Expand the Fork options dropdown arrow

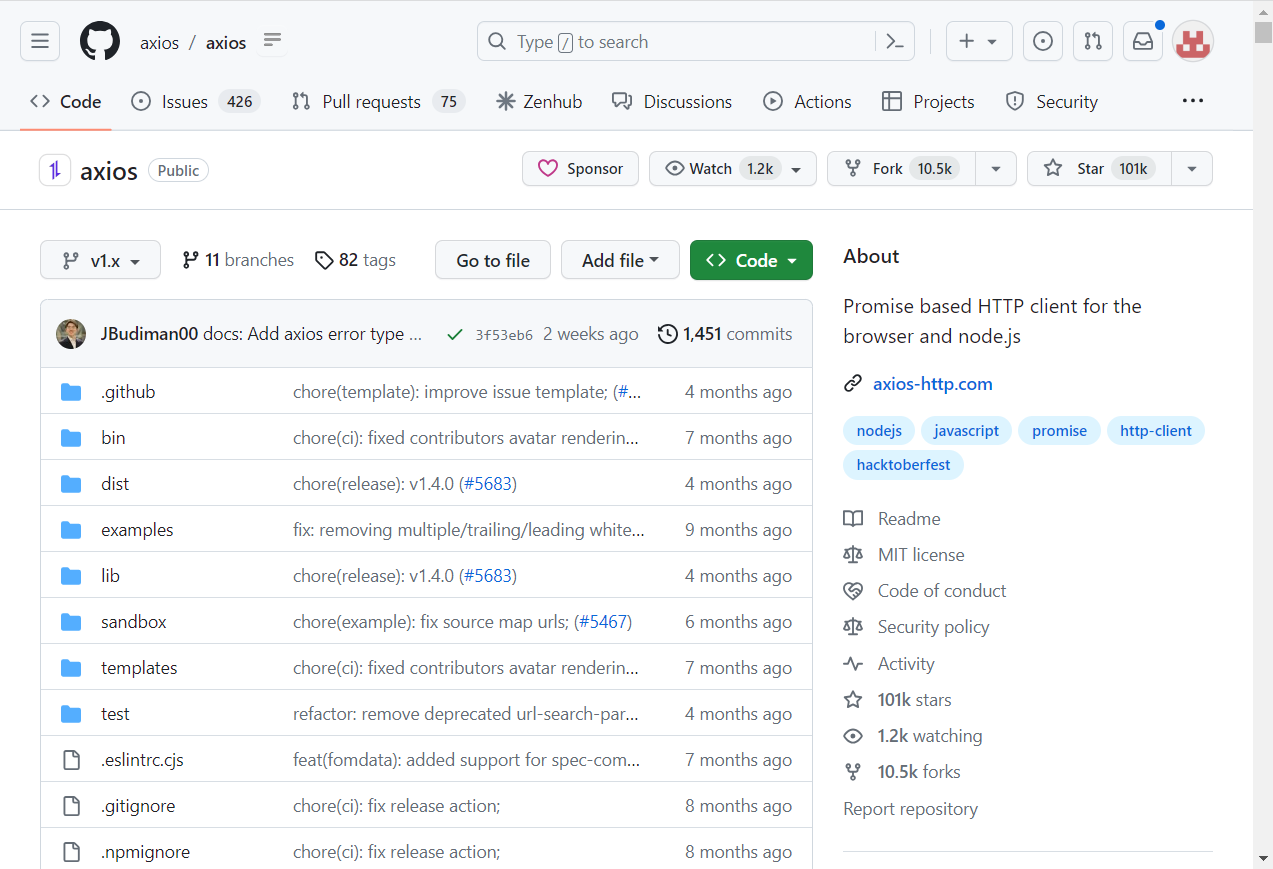point(996,169)
